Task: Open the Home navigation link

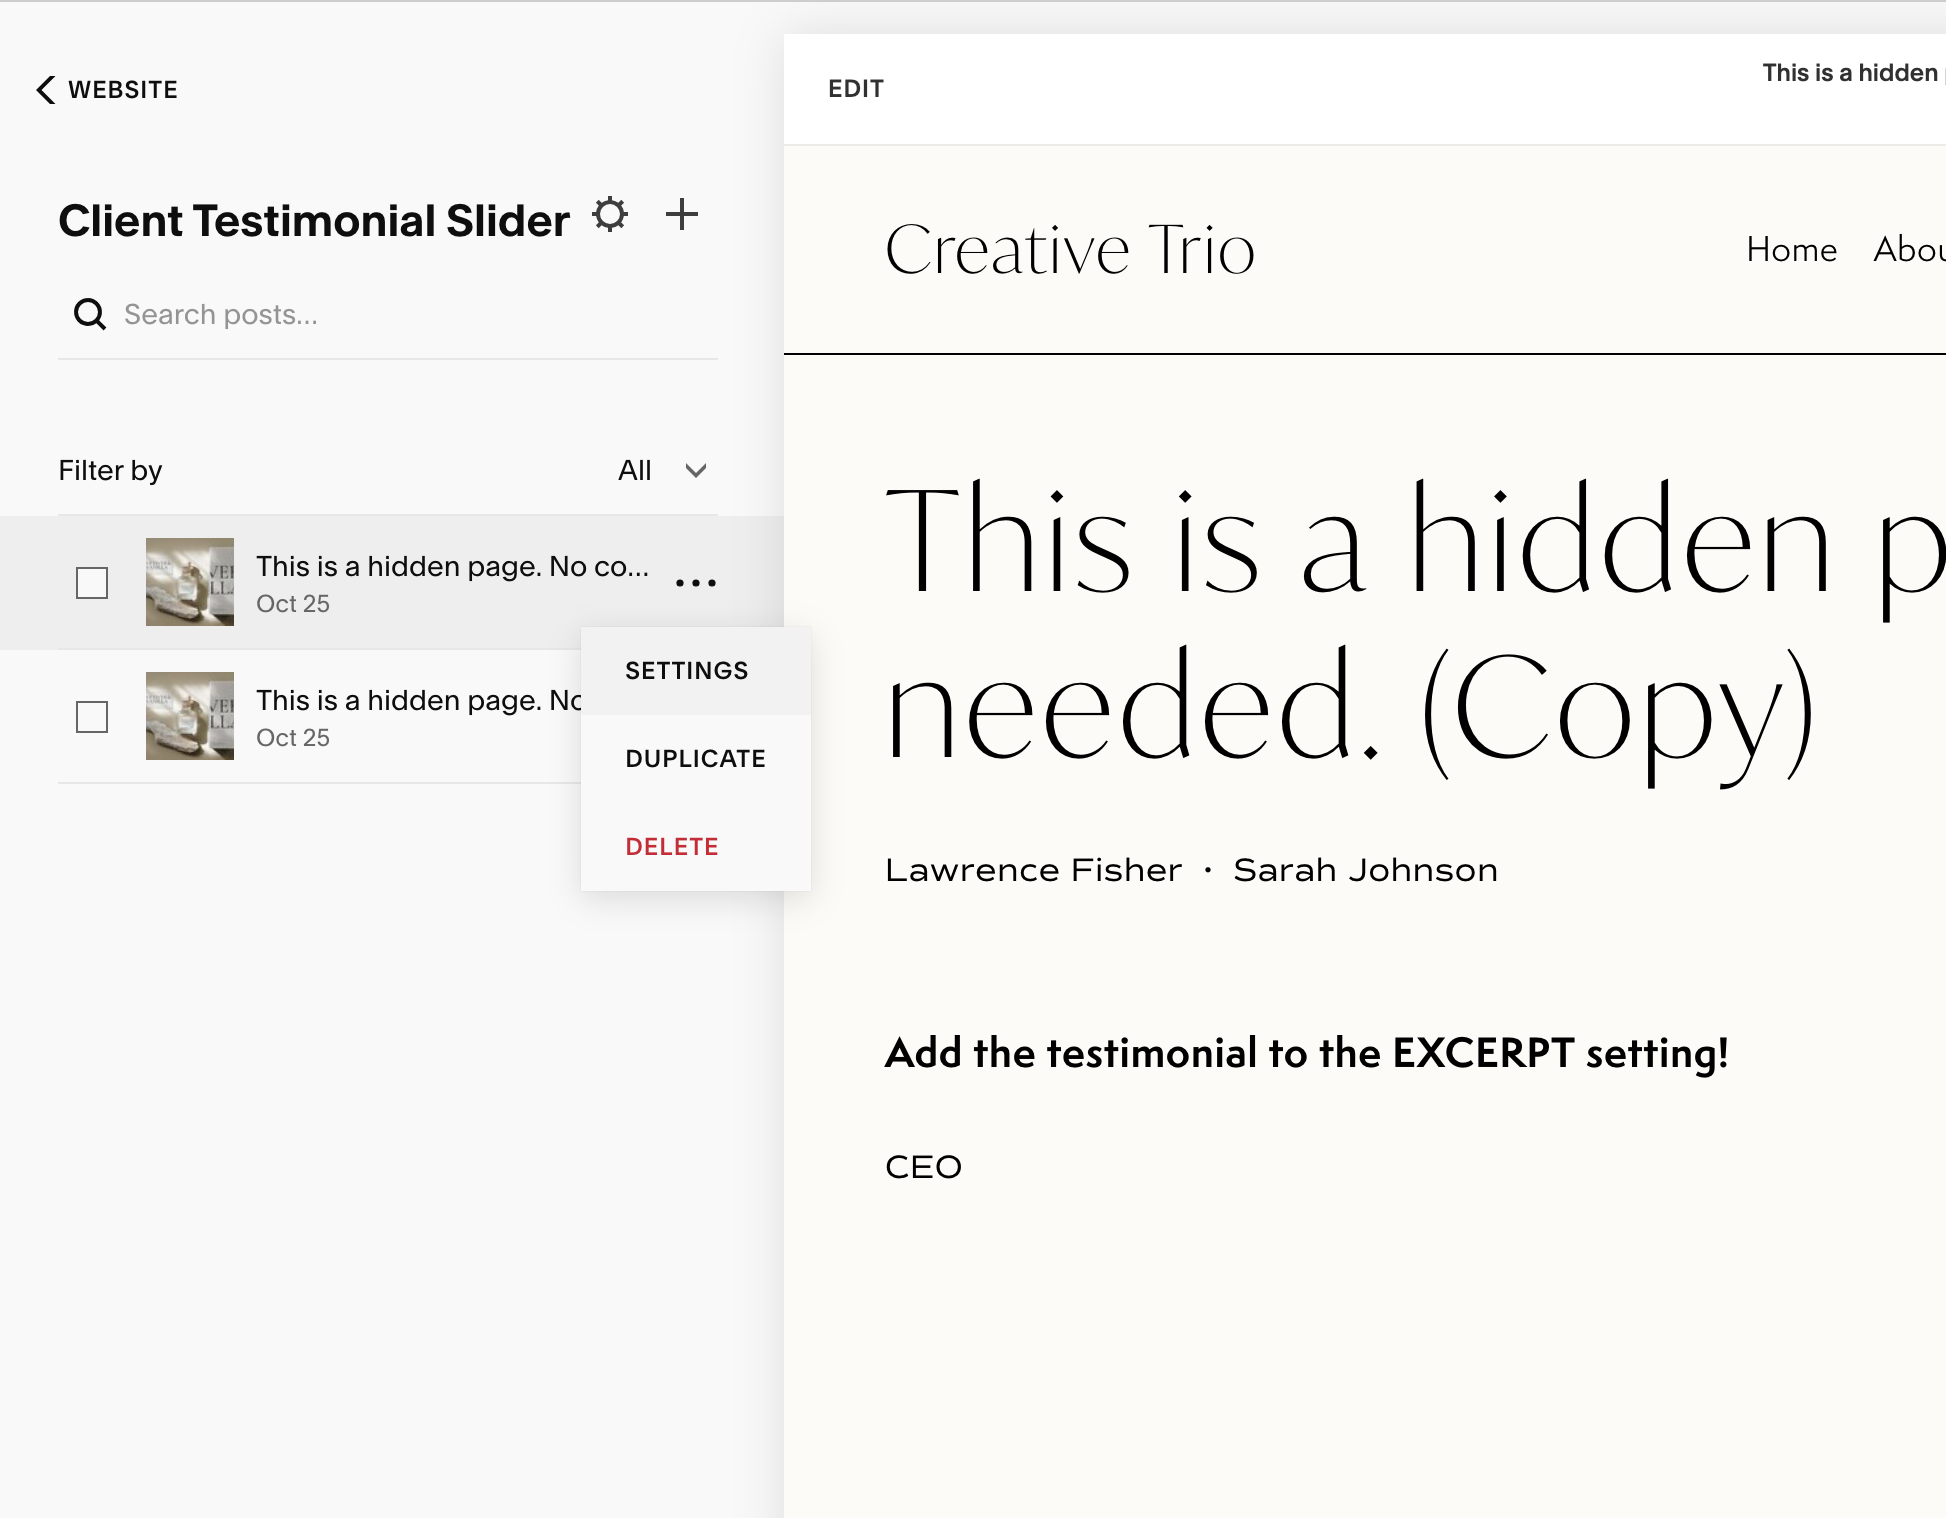Action: point(1791,250)
